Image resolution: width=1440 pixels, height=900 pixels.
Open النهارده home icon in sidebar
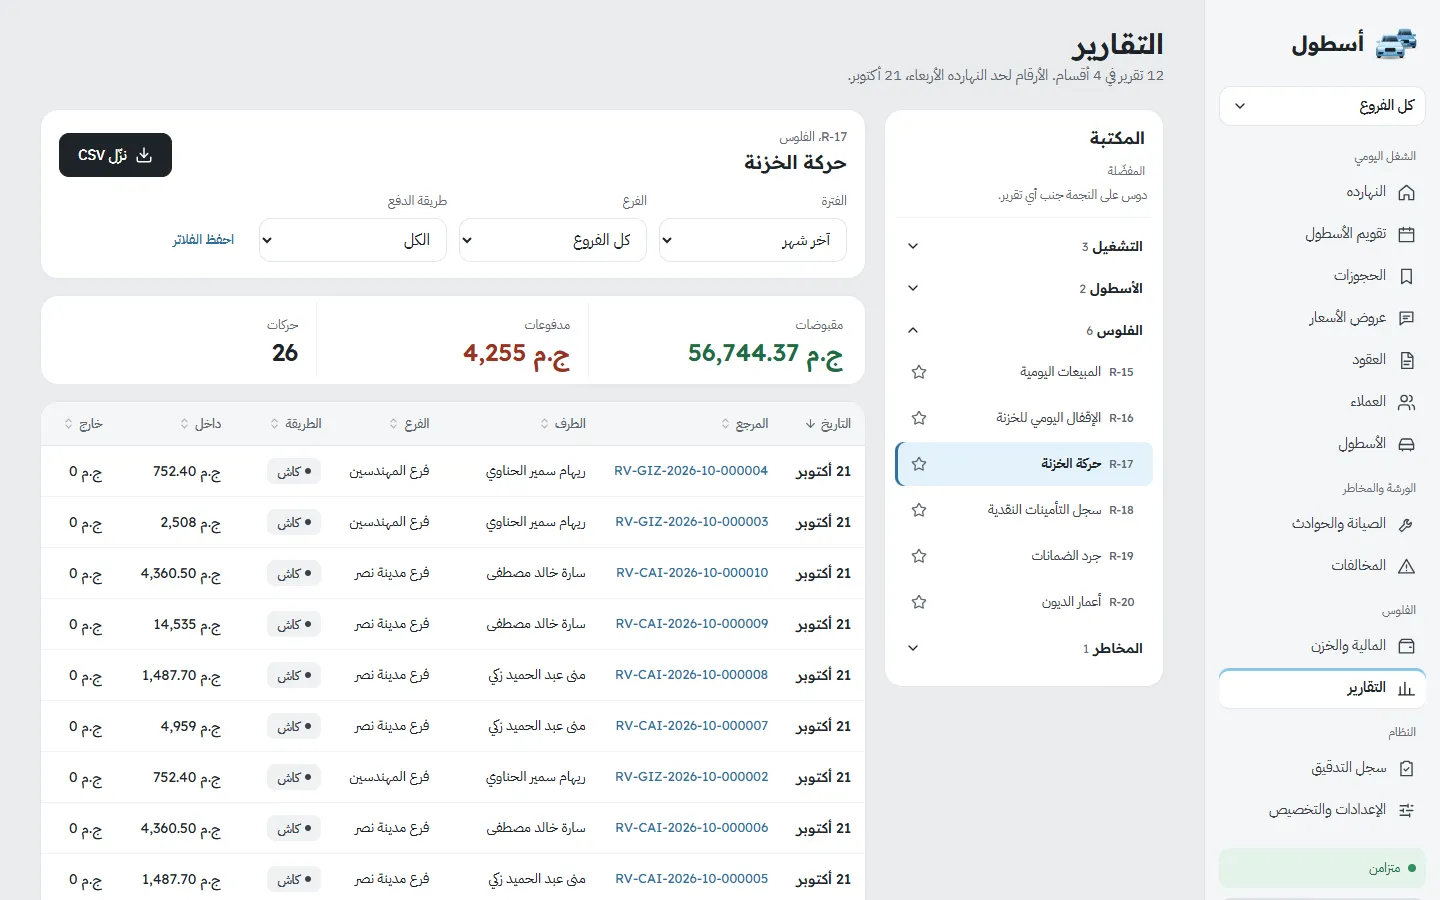pos(1406,192)
